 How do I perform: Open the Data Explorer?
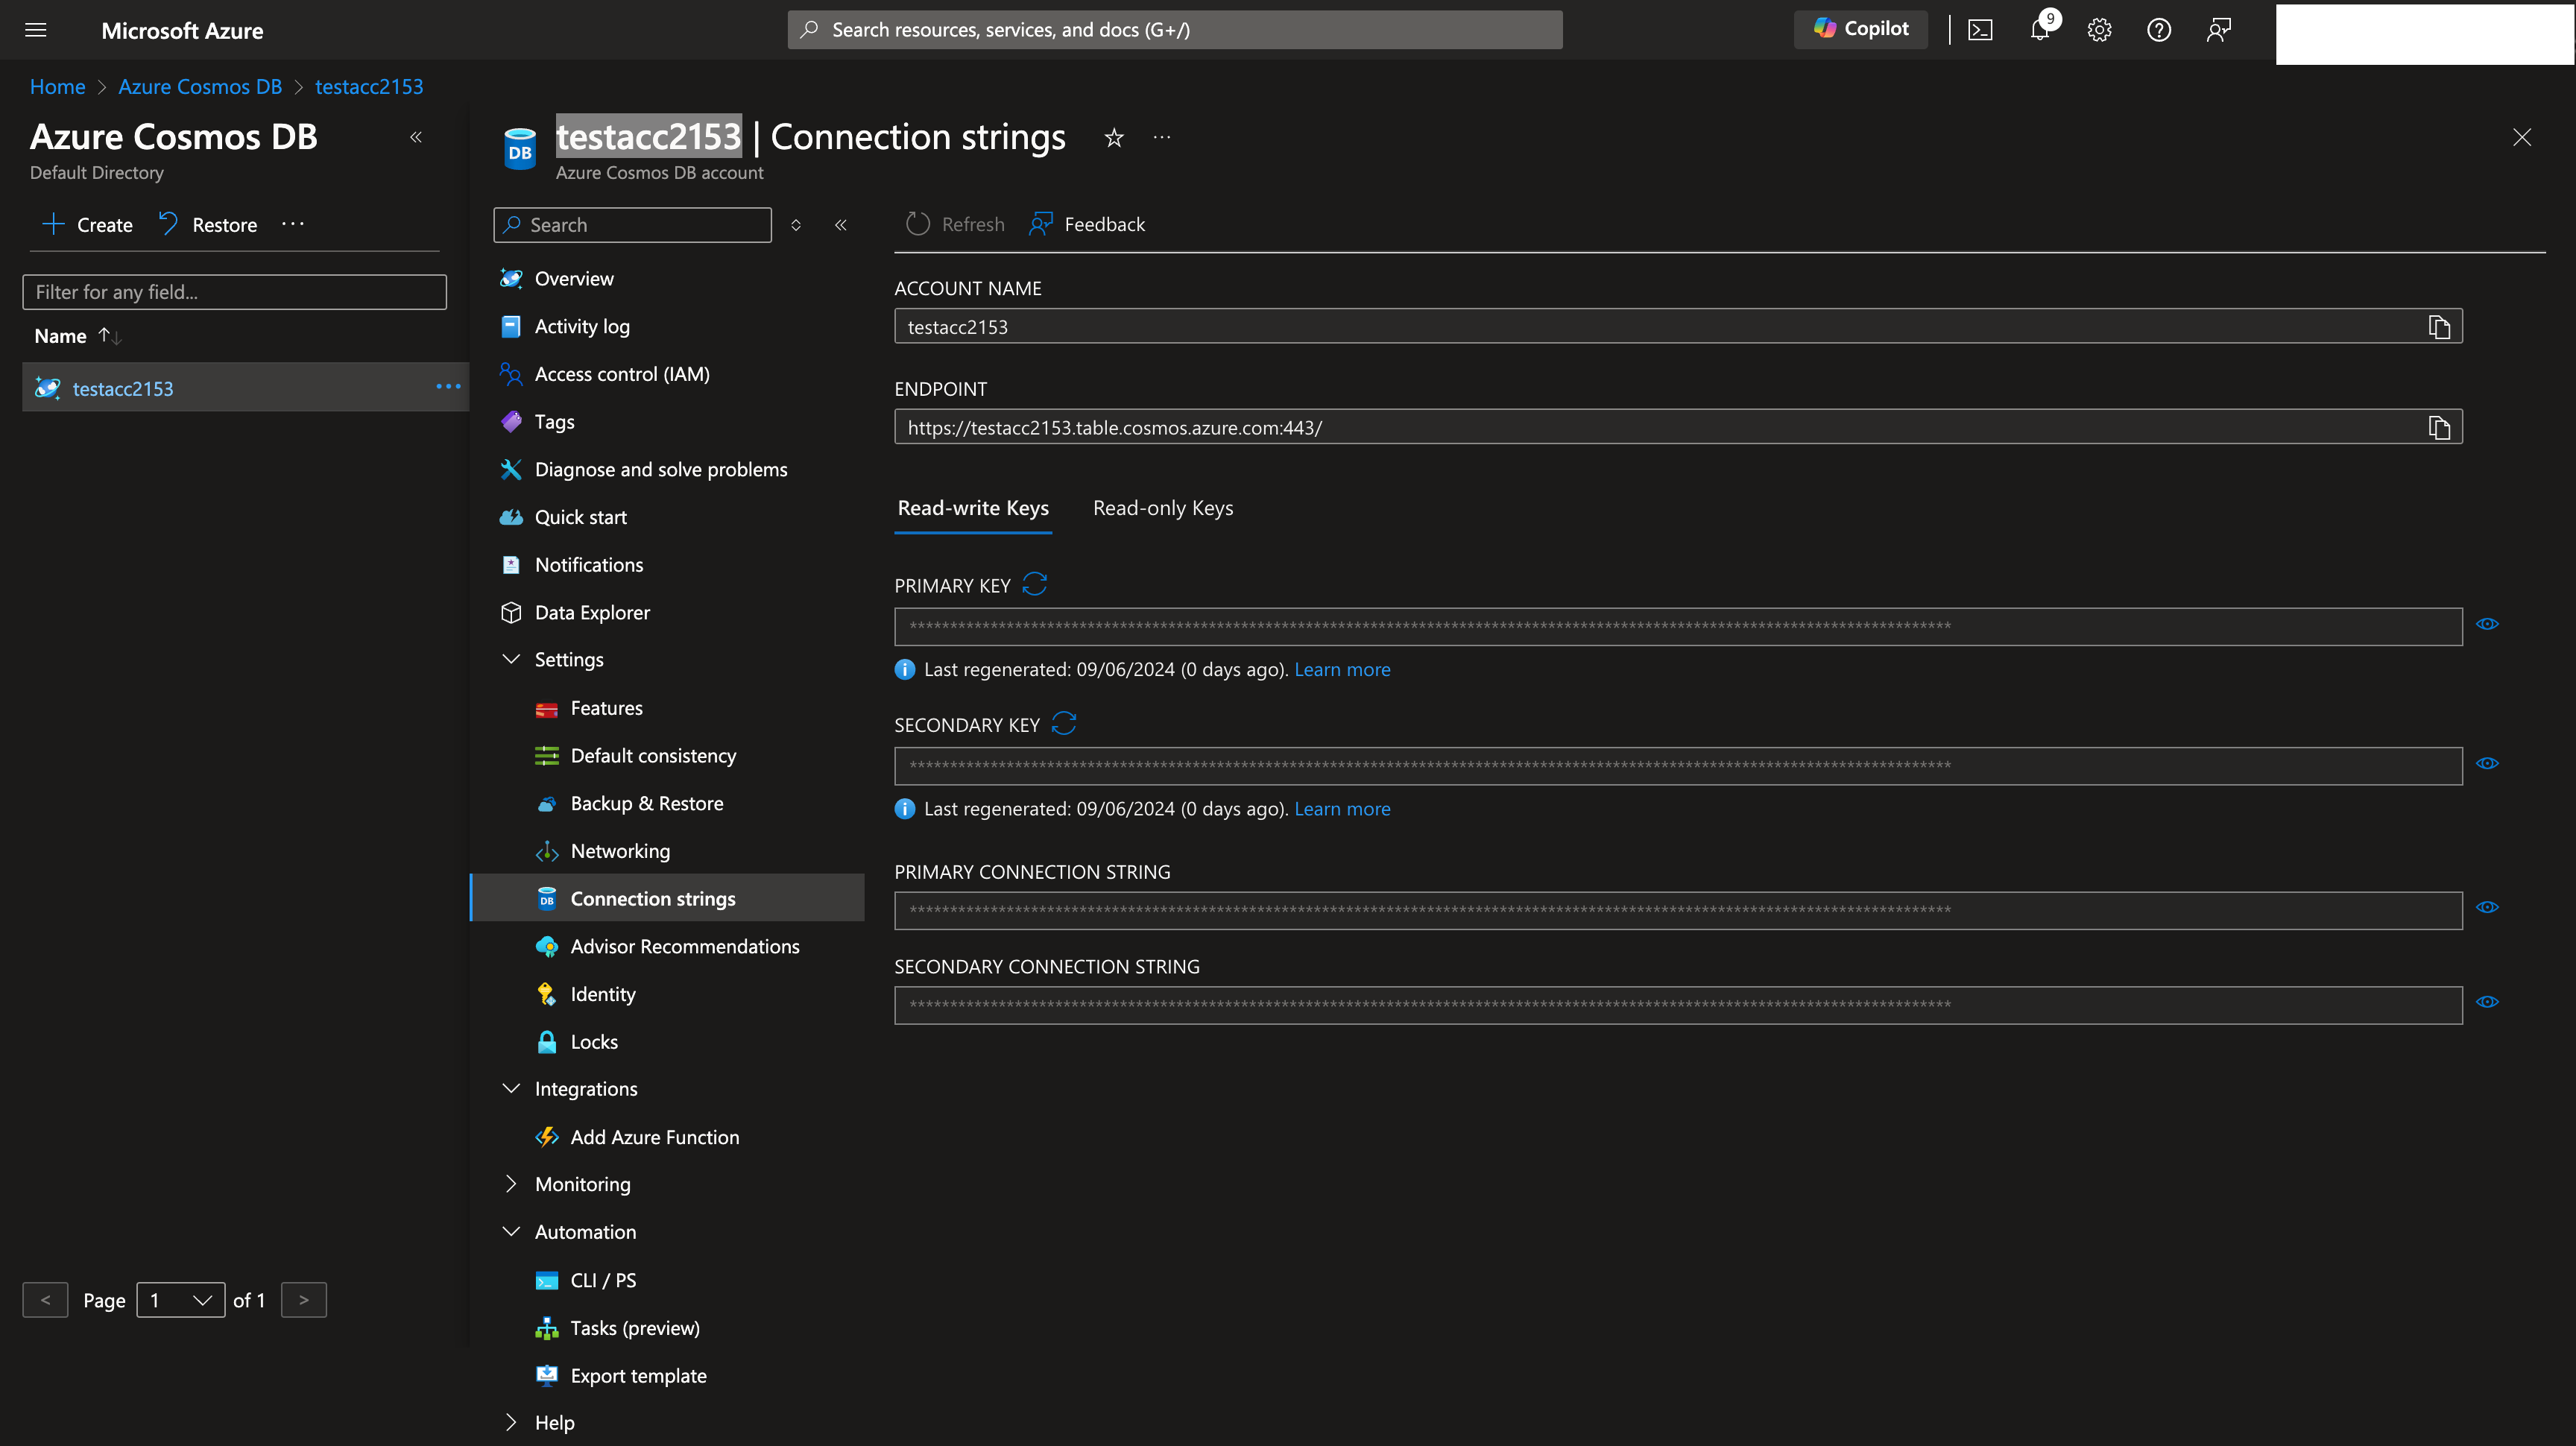(591, 611)
